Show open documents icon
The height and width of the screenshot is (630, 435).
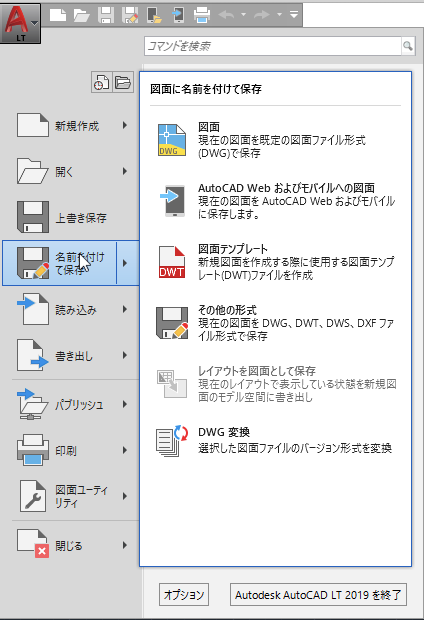[x=123, y=82]
